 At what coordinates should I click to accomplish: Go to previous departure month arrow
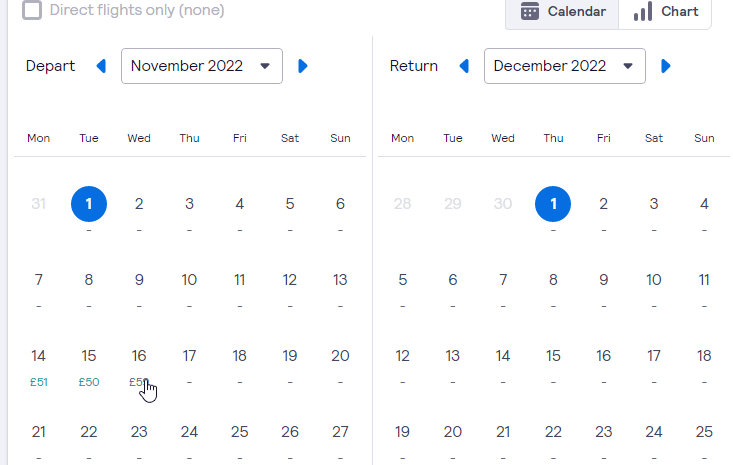101,66
